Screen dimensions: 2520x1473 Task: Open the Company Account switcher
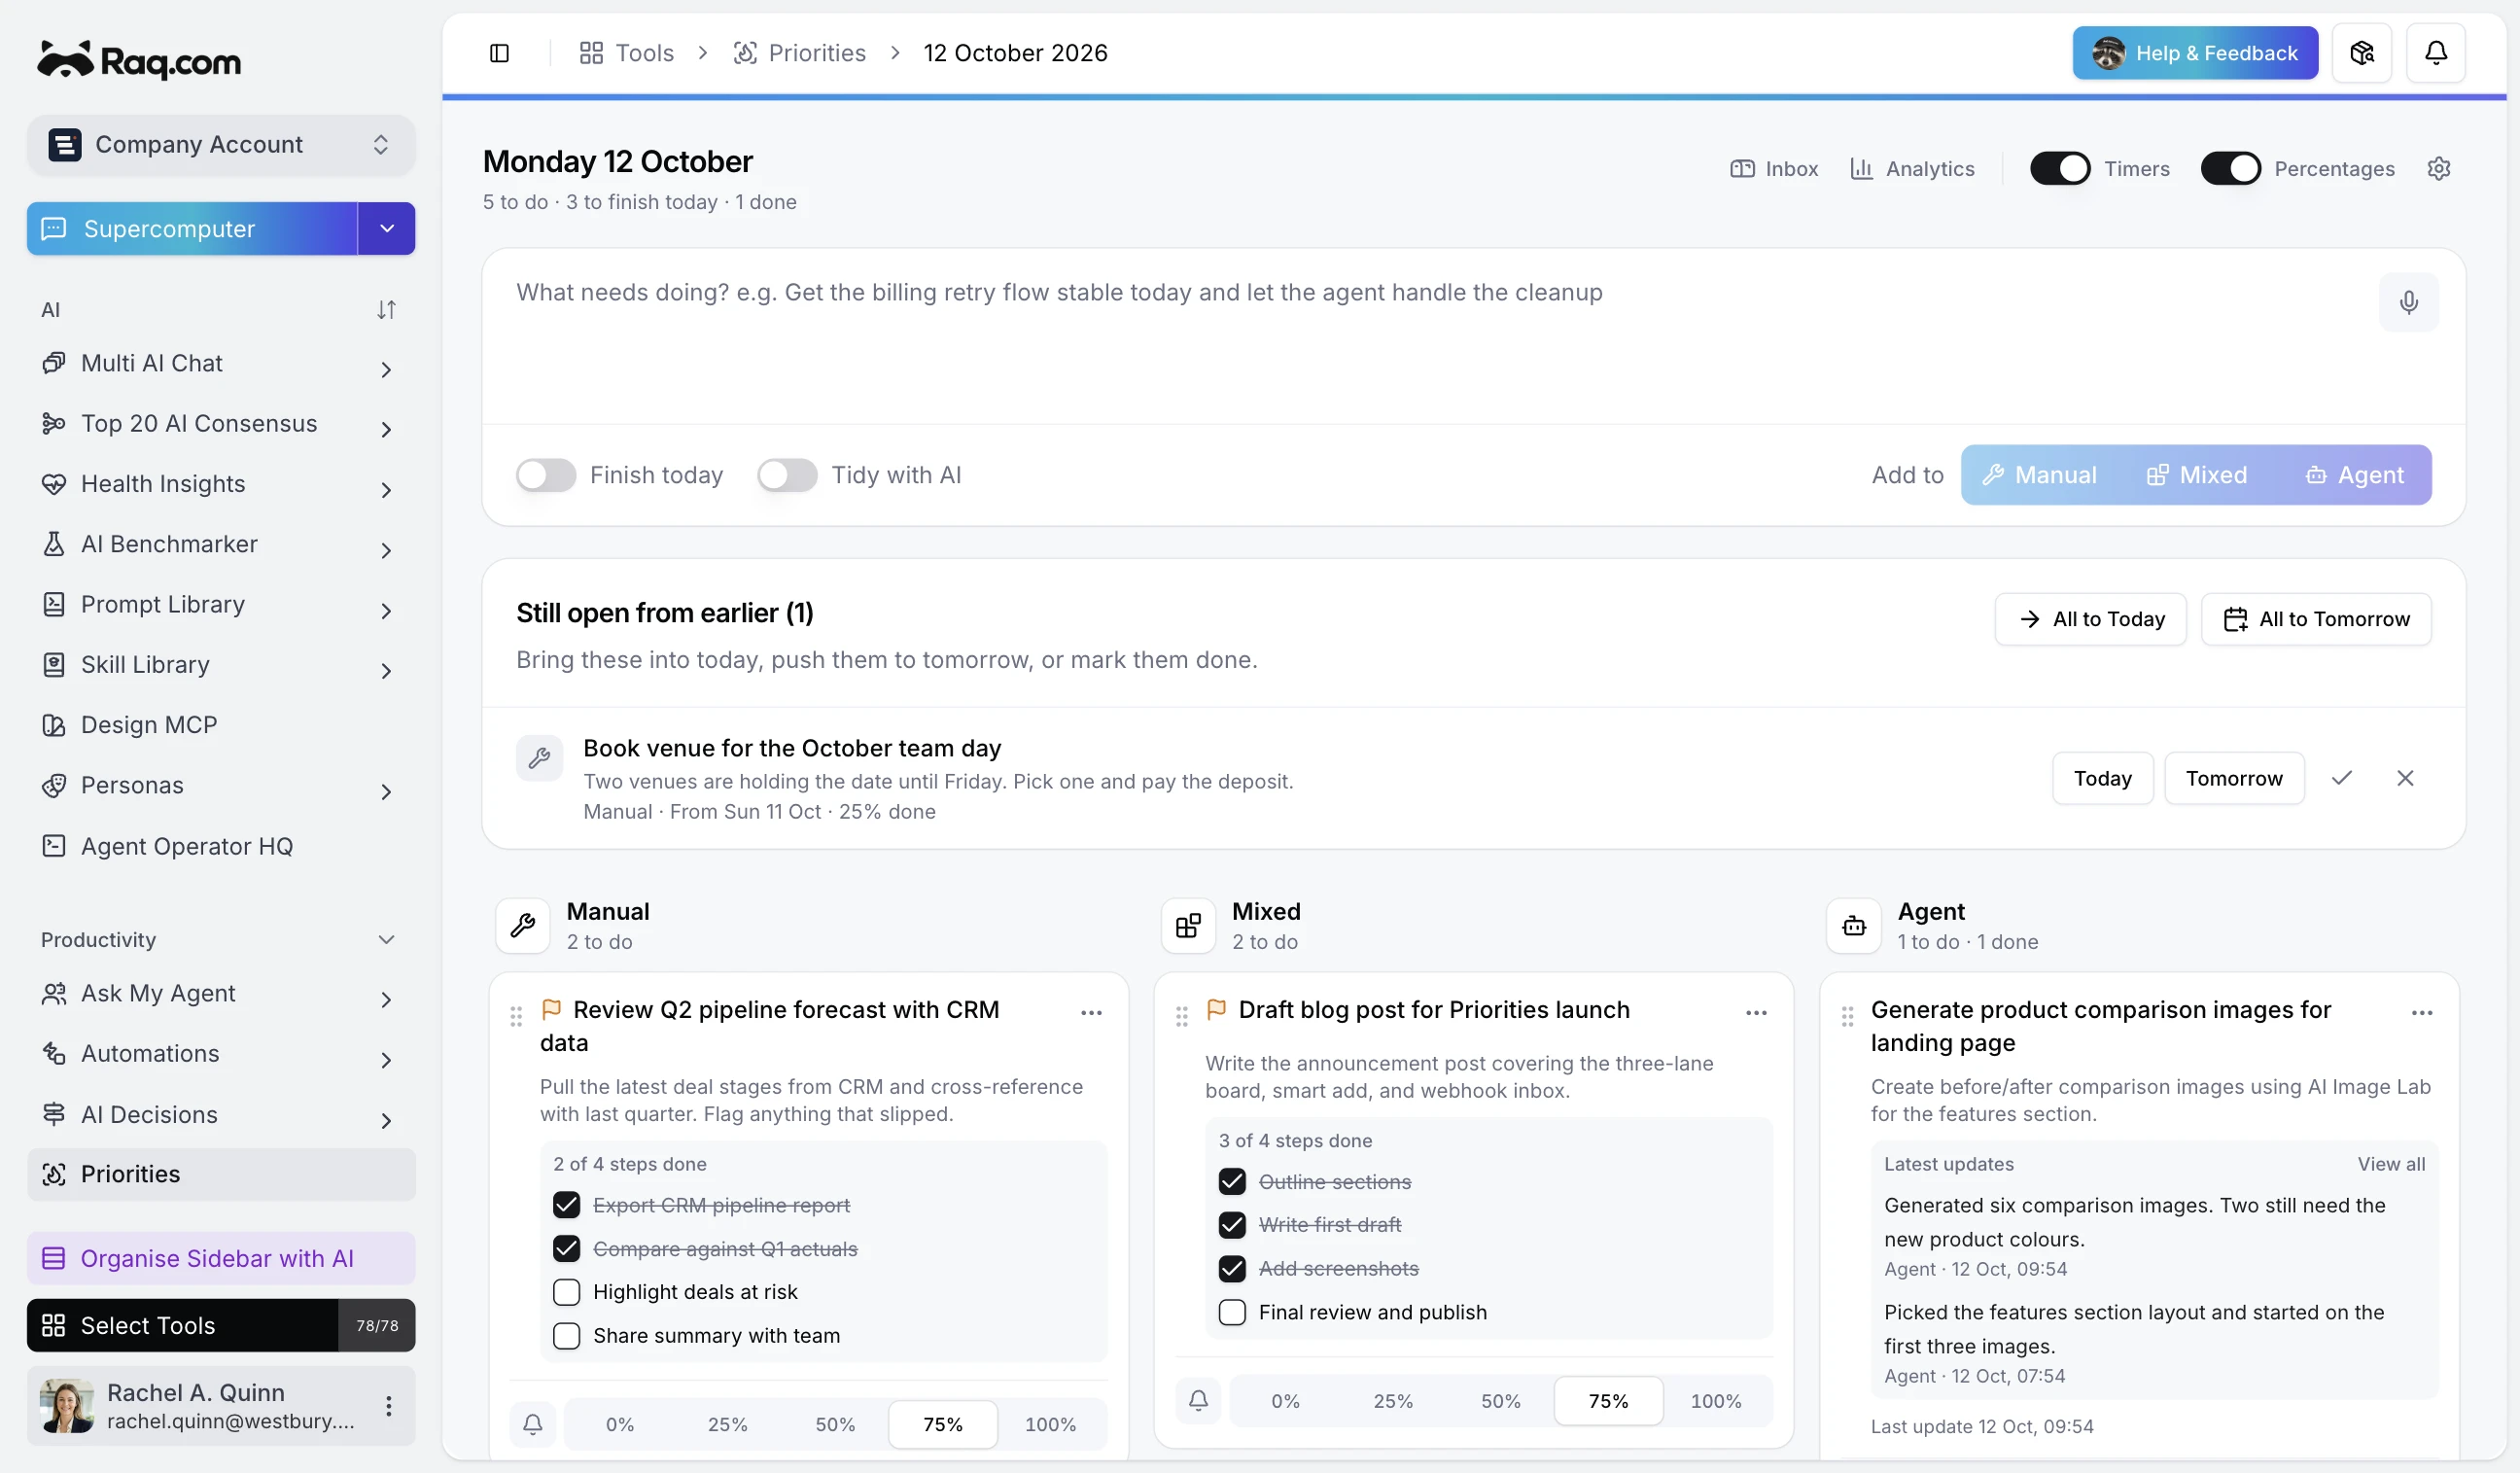[x=221, y=145]
